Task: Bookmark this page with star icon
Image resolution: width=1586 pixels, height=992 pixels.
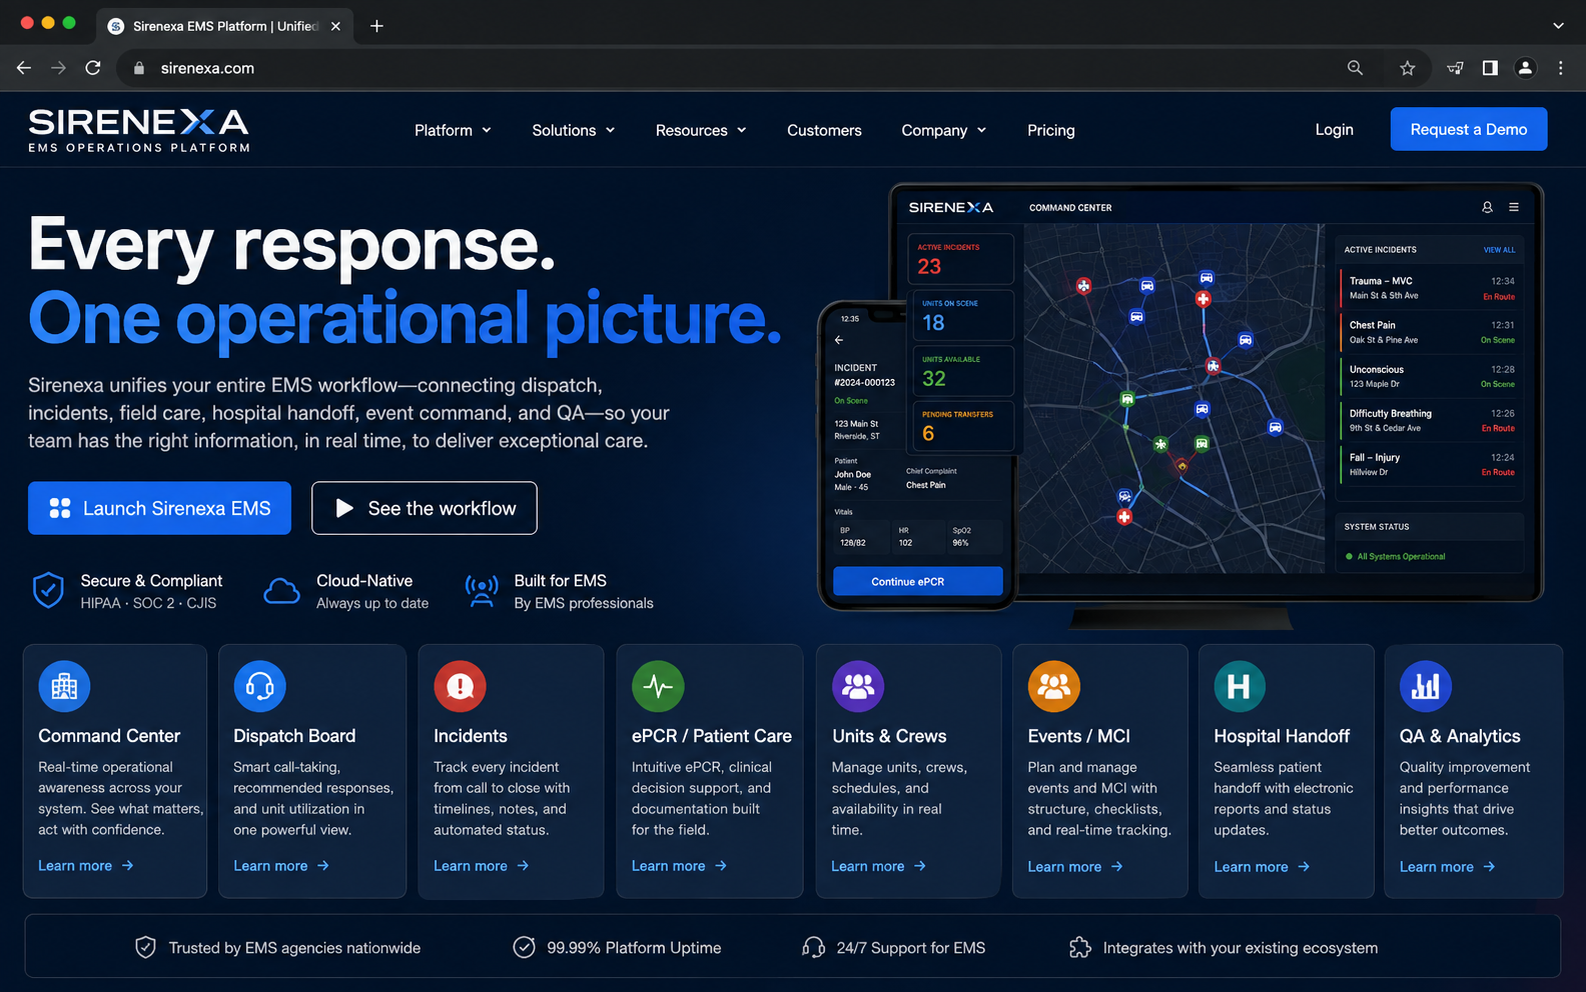Action: click(x=1408, y=68)
